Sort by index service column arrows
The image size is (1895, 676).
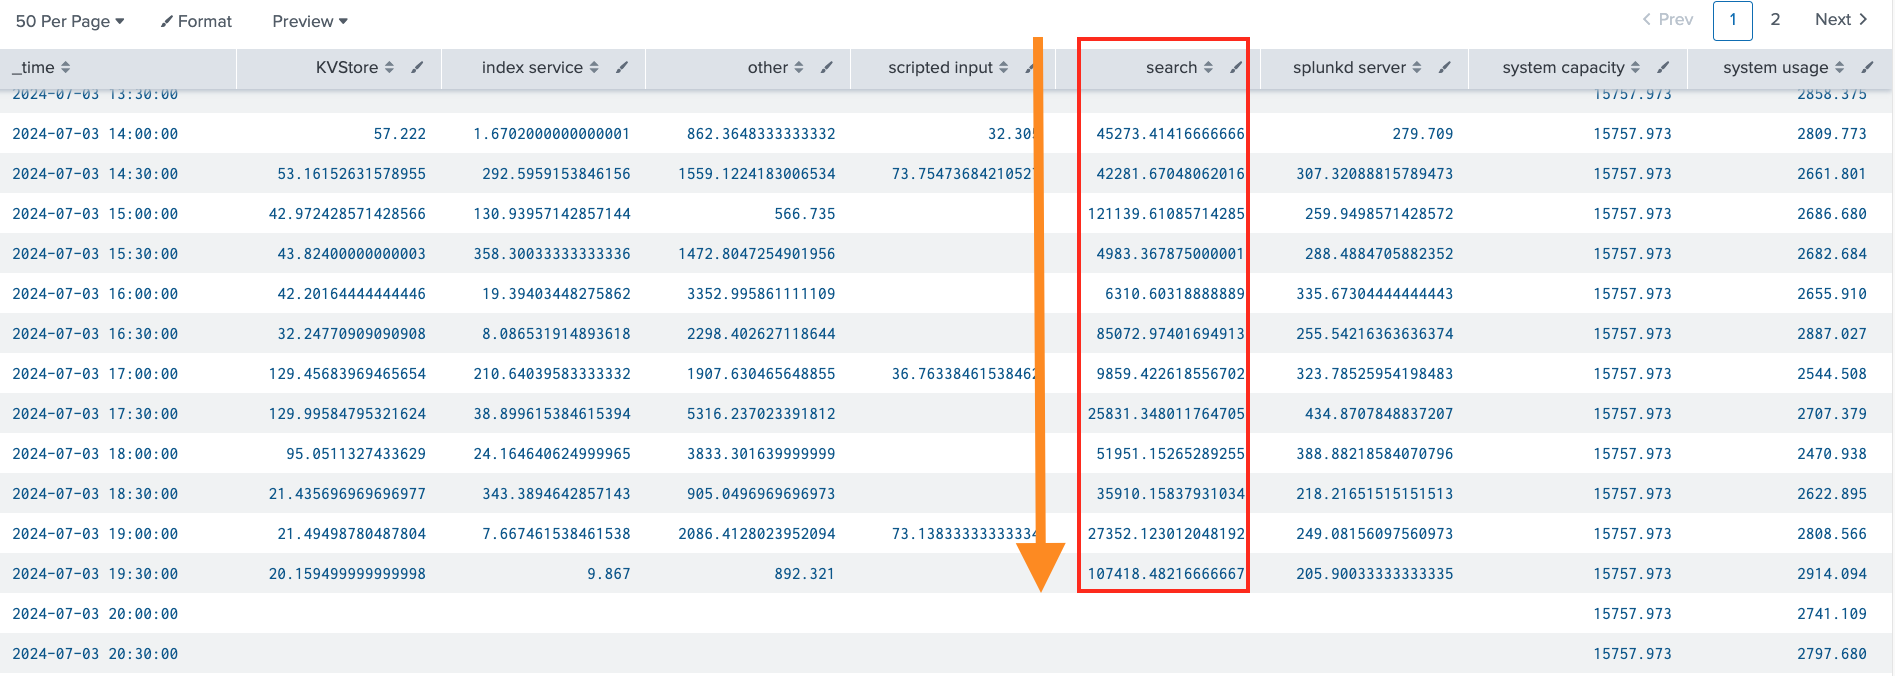(594, 67)
